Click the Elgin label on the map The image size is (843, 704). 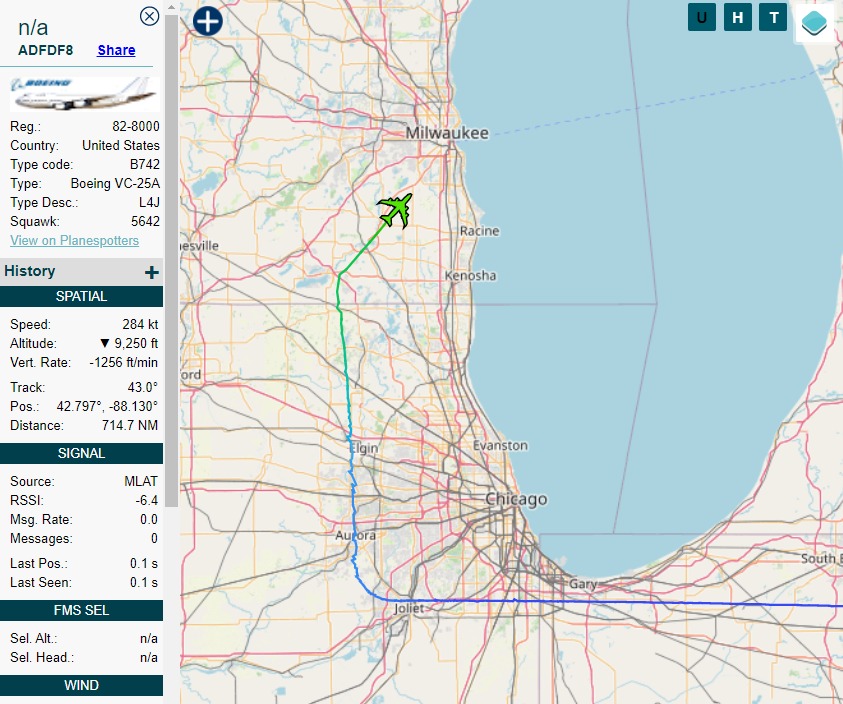point(364,448)
